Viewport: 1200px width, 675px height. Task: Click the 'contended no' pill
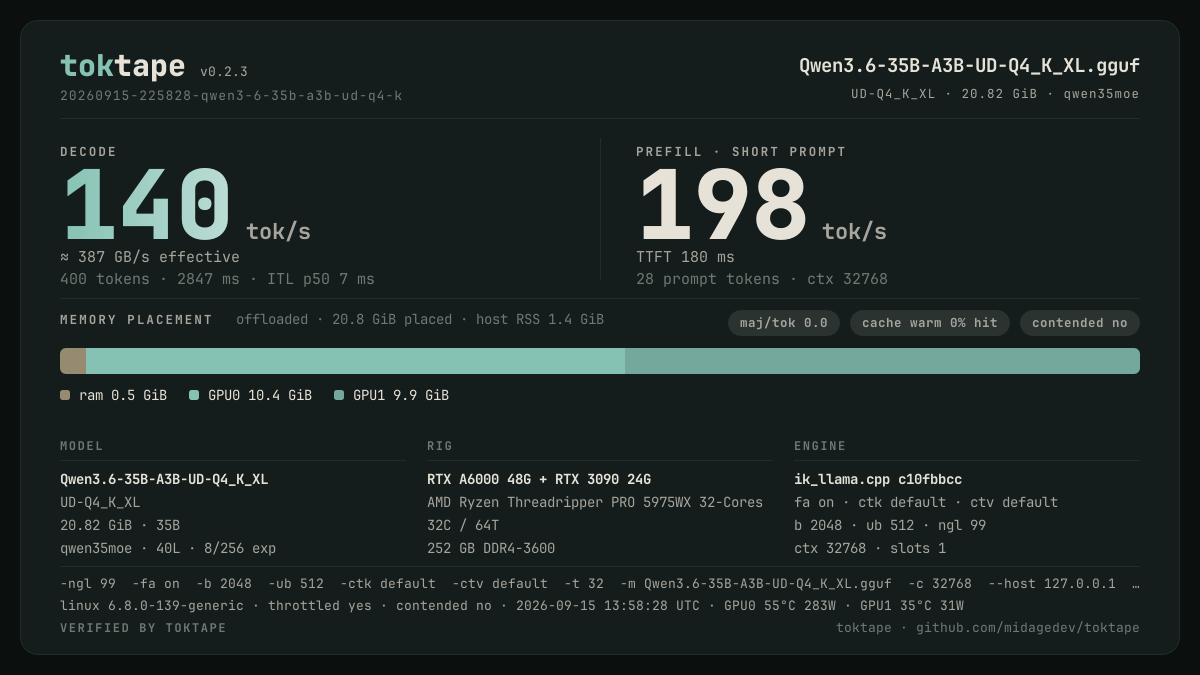pyautogui.click(x=1080, y=323)
